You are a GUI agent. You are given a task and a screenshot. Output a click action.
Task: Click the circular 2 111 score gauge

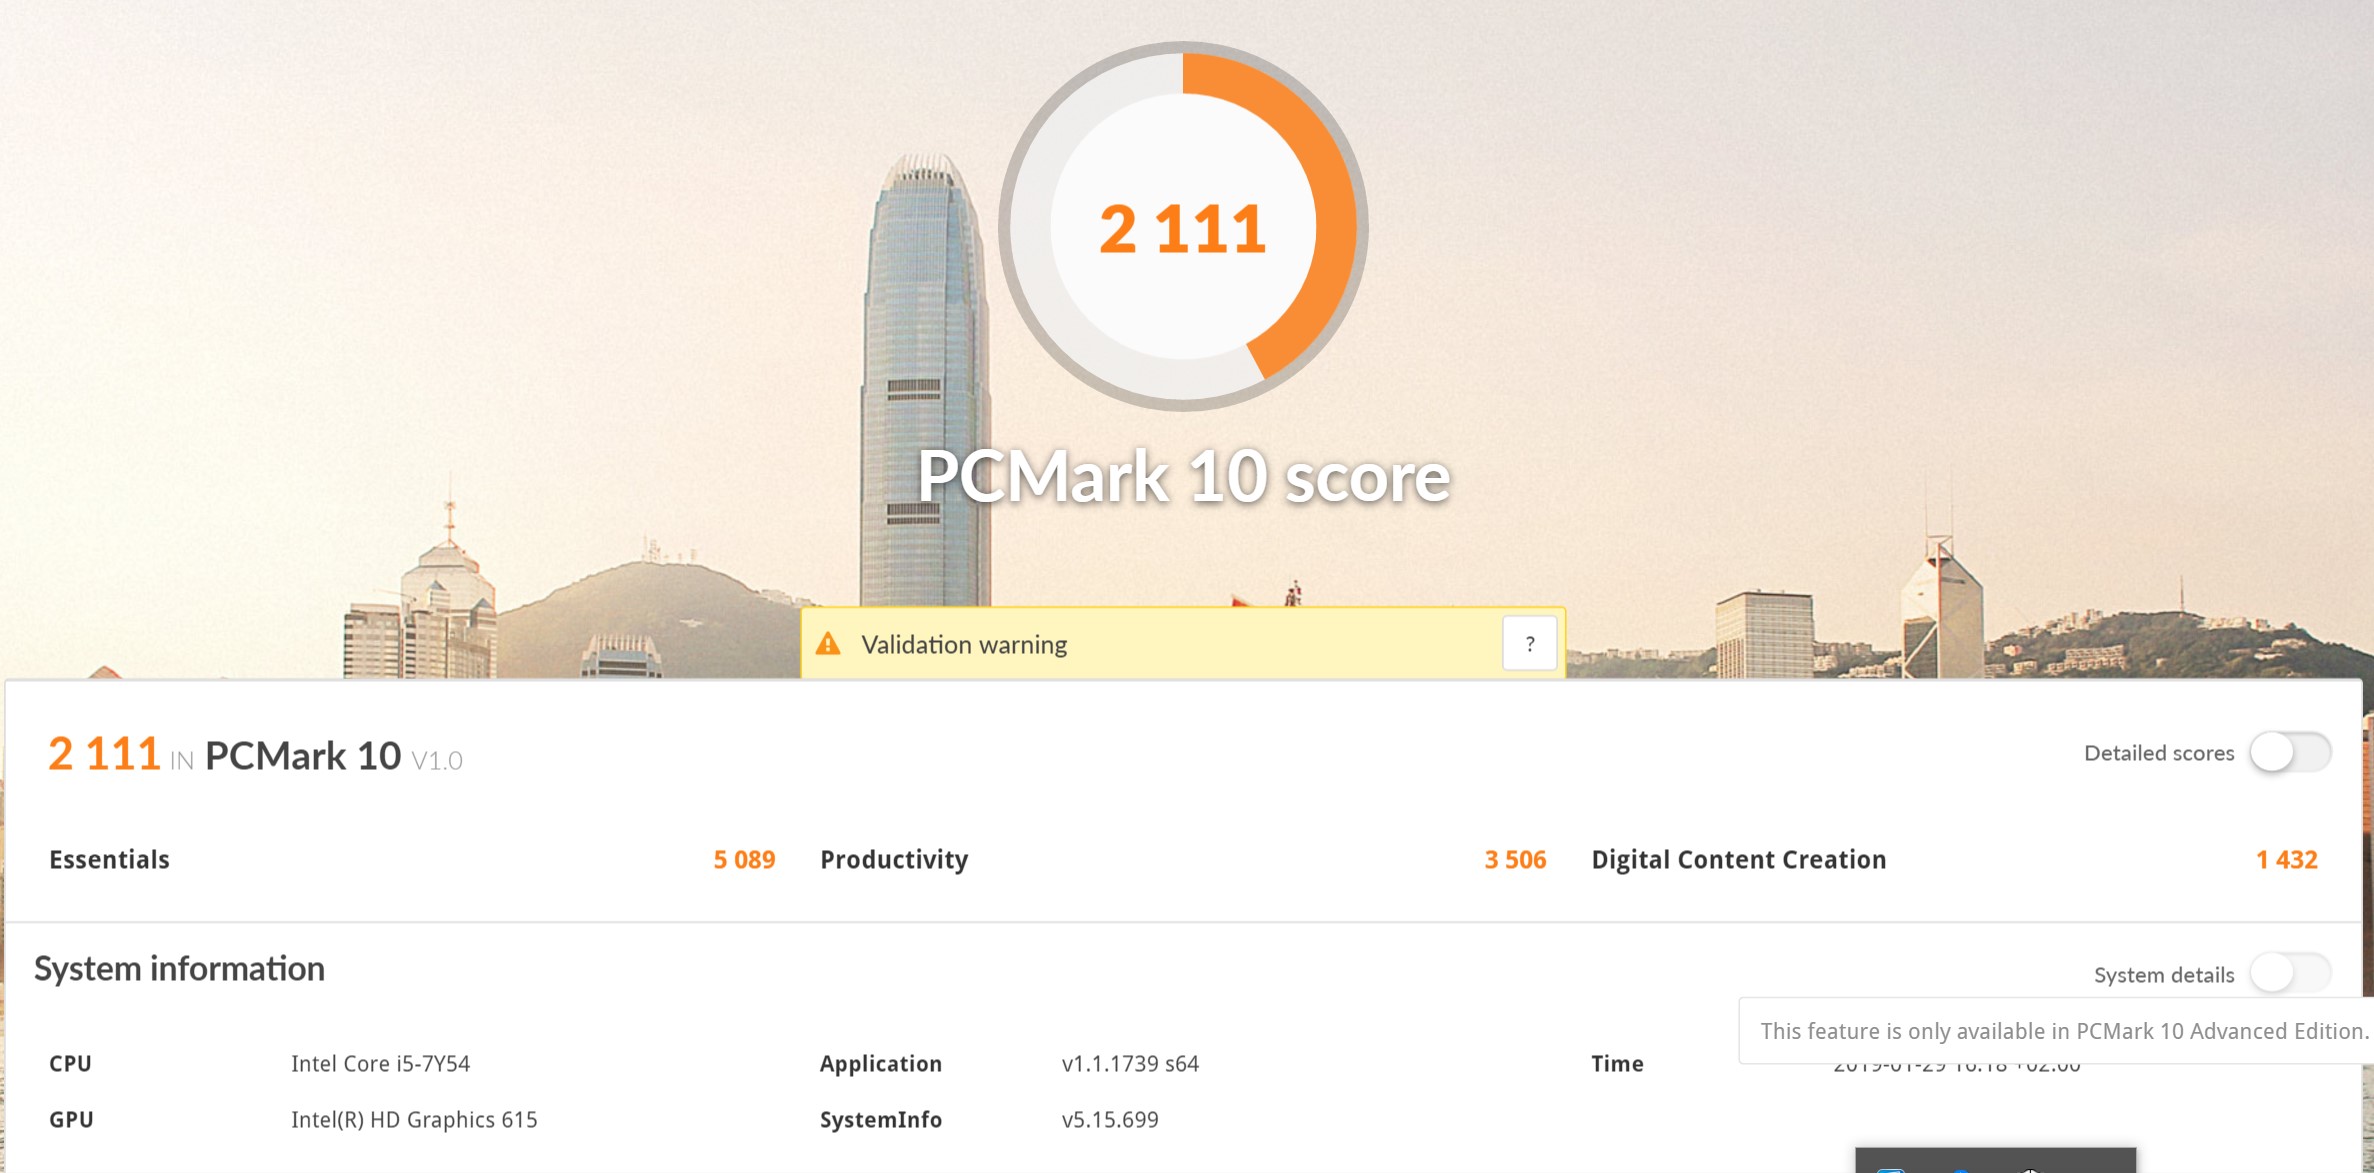pos(1183,227)
